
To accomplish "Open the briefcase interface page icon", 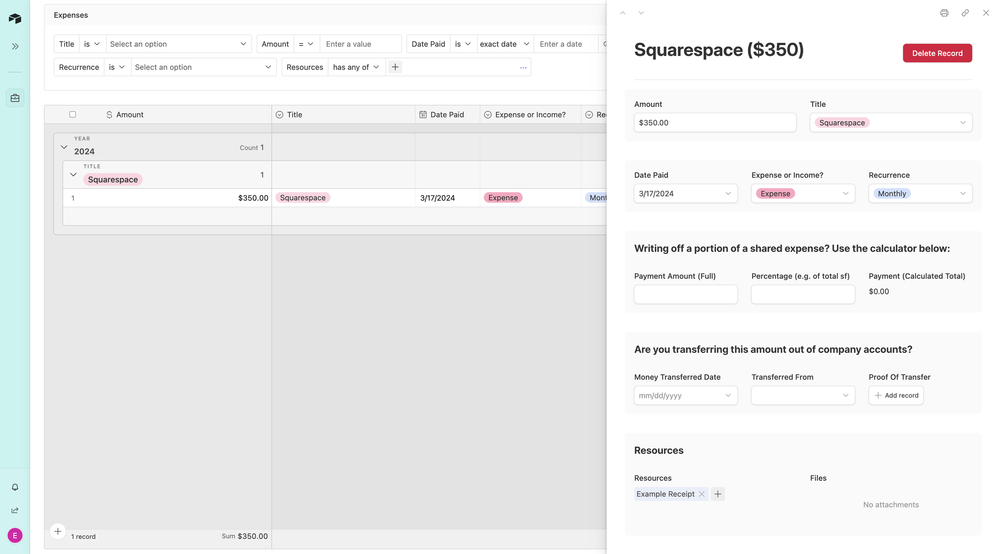I will pos(15,98).
